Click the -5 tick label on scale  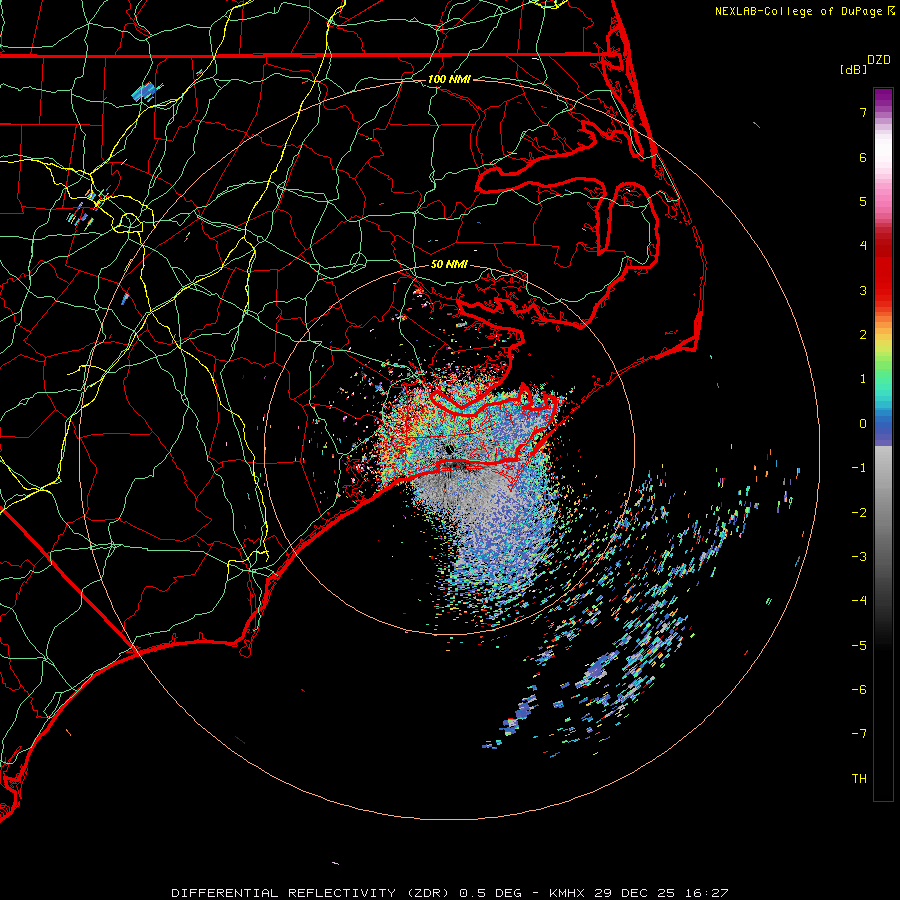pos(859,646)
